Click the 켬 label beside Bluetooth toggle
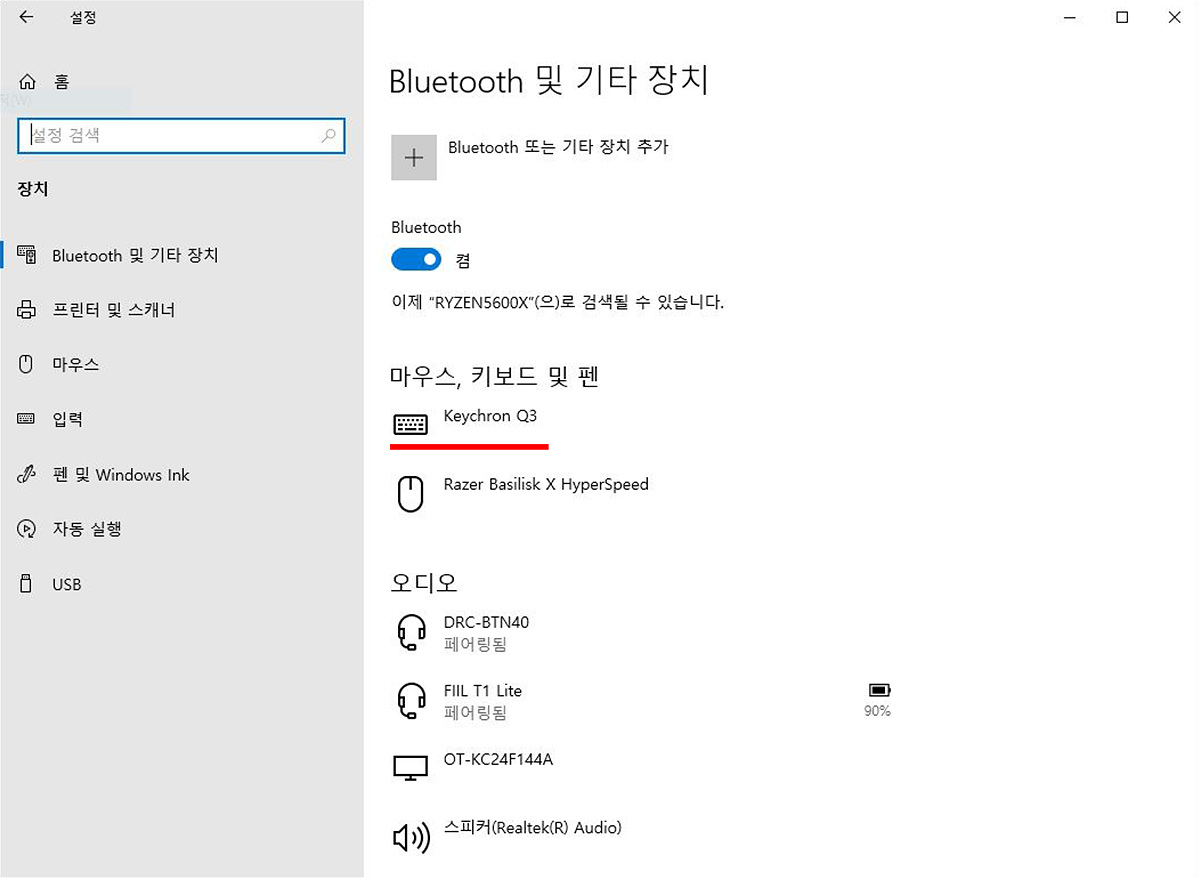 [463, 261]
